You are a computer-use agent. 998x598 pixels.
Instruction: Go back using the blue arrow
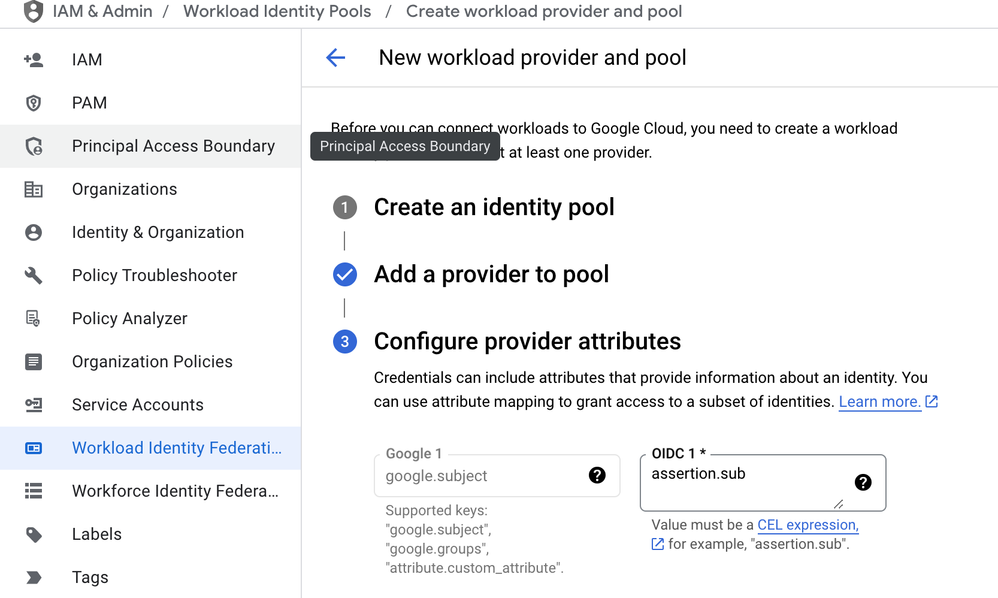[x=335, y=58]
